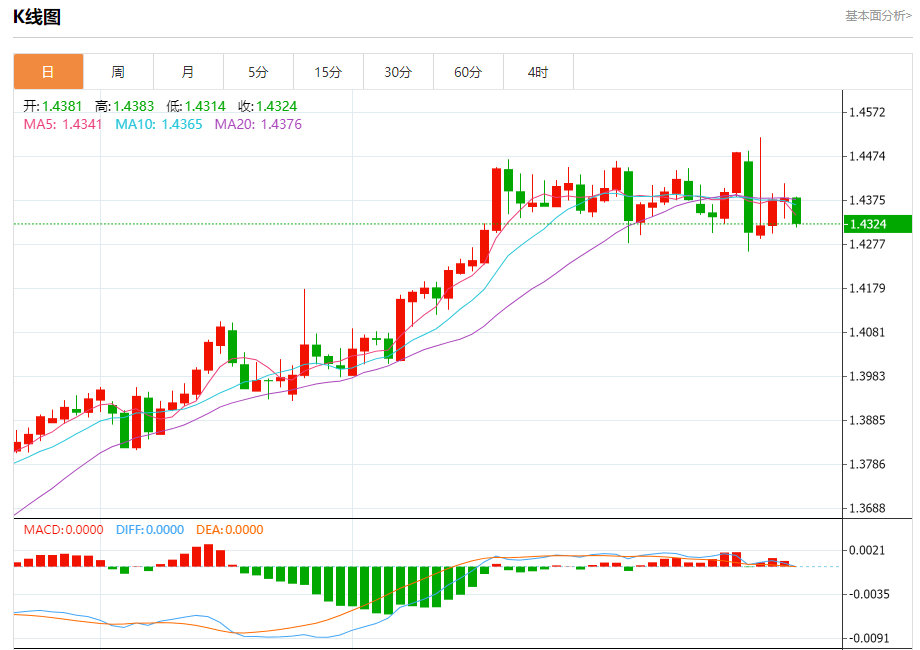Click the -0.0035 MACD axis label

point(869,594)
